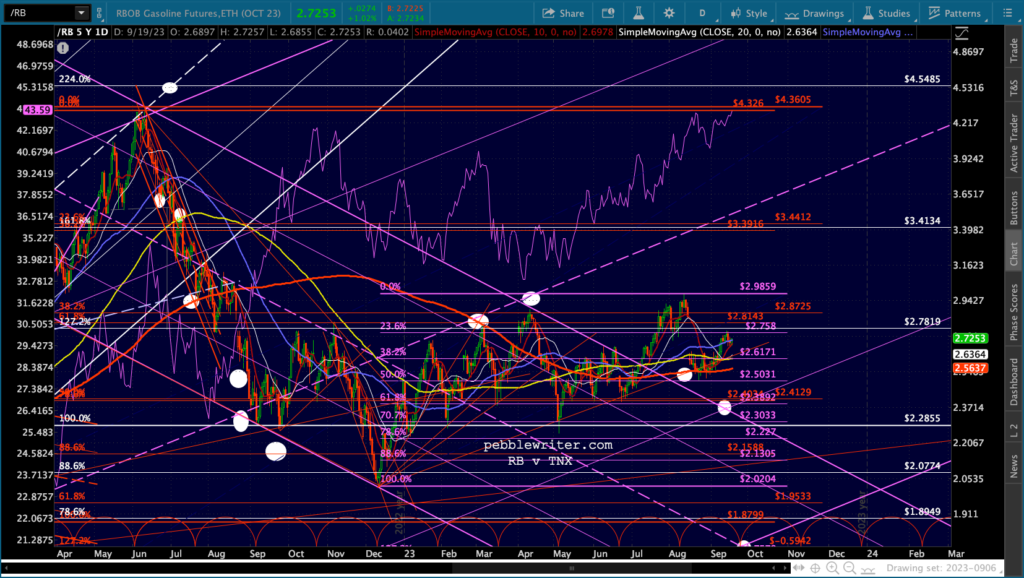The width and height of the screenshot is (1024, 578).
Task: Toggle the Active Trader side panel
Action: 1014,142
